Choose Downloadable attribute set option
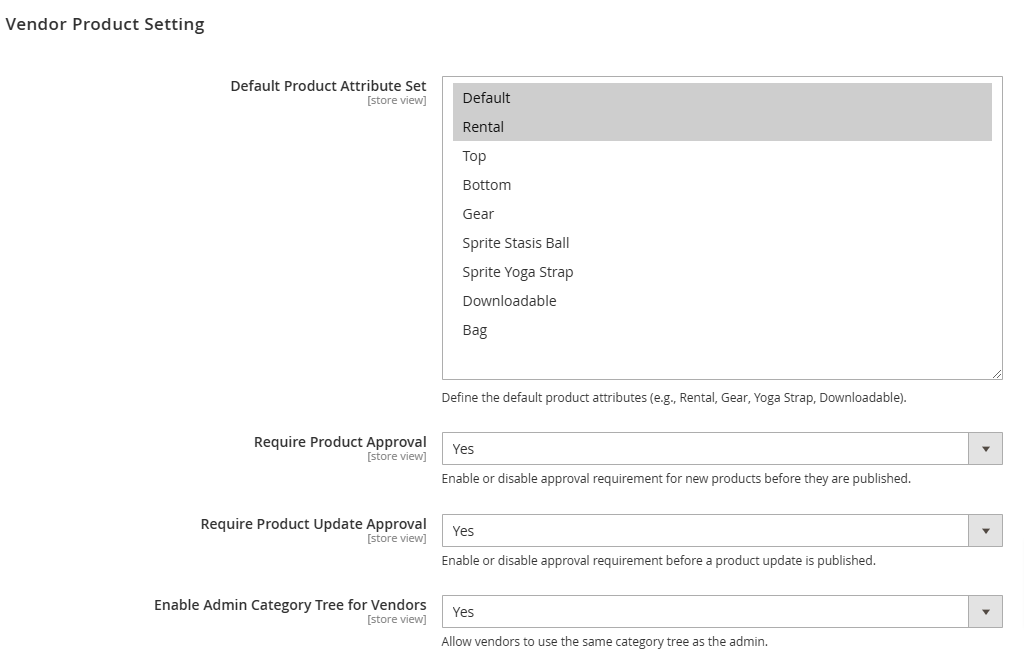 click(722, 301)
